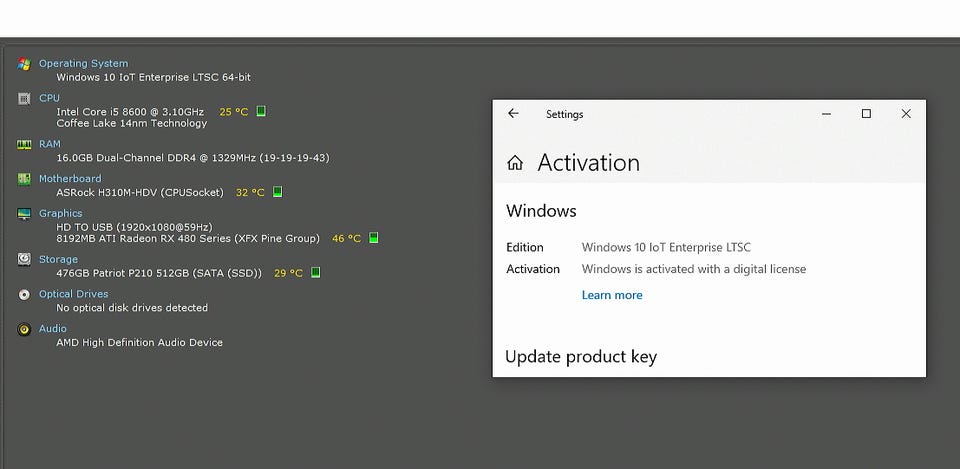Open the Operating System section heading
The height and width of the screenshot is (469, 960).
point(83,64)
